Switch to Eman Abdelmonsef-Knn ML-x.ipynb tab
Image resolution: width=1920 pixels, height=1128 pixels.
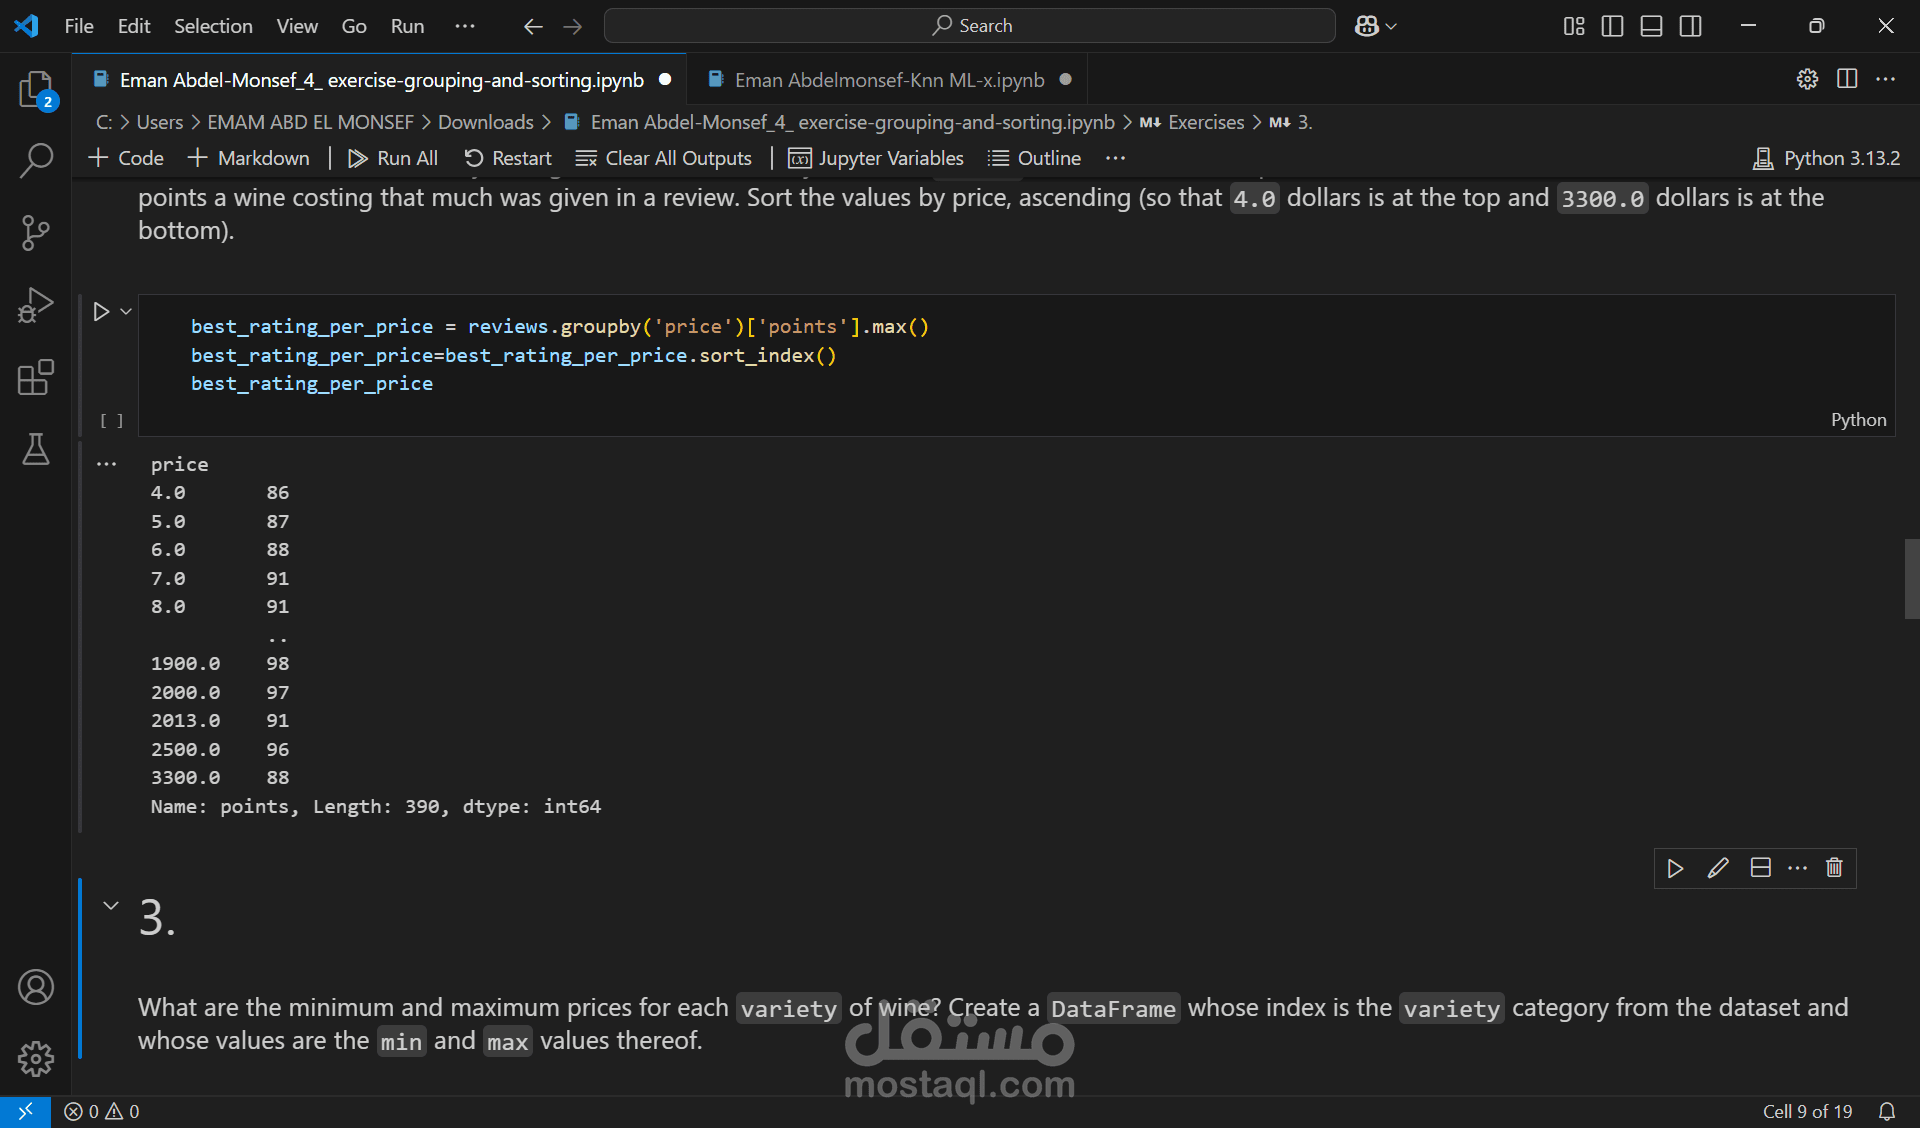[x=888, y=80]
